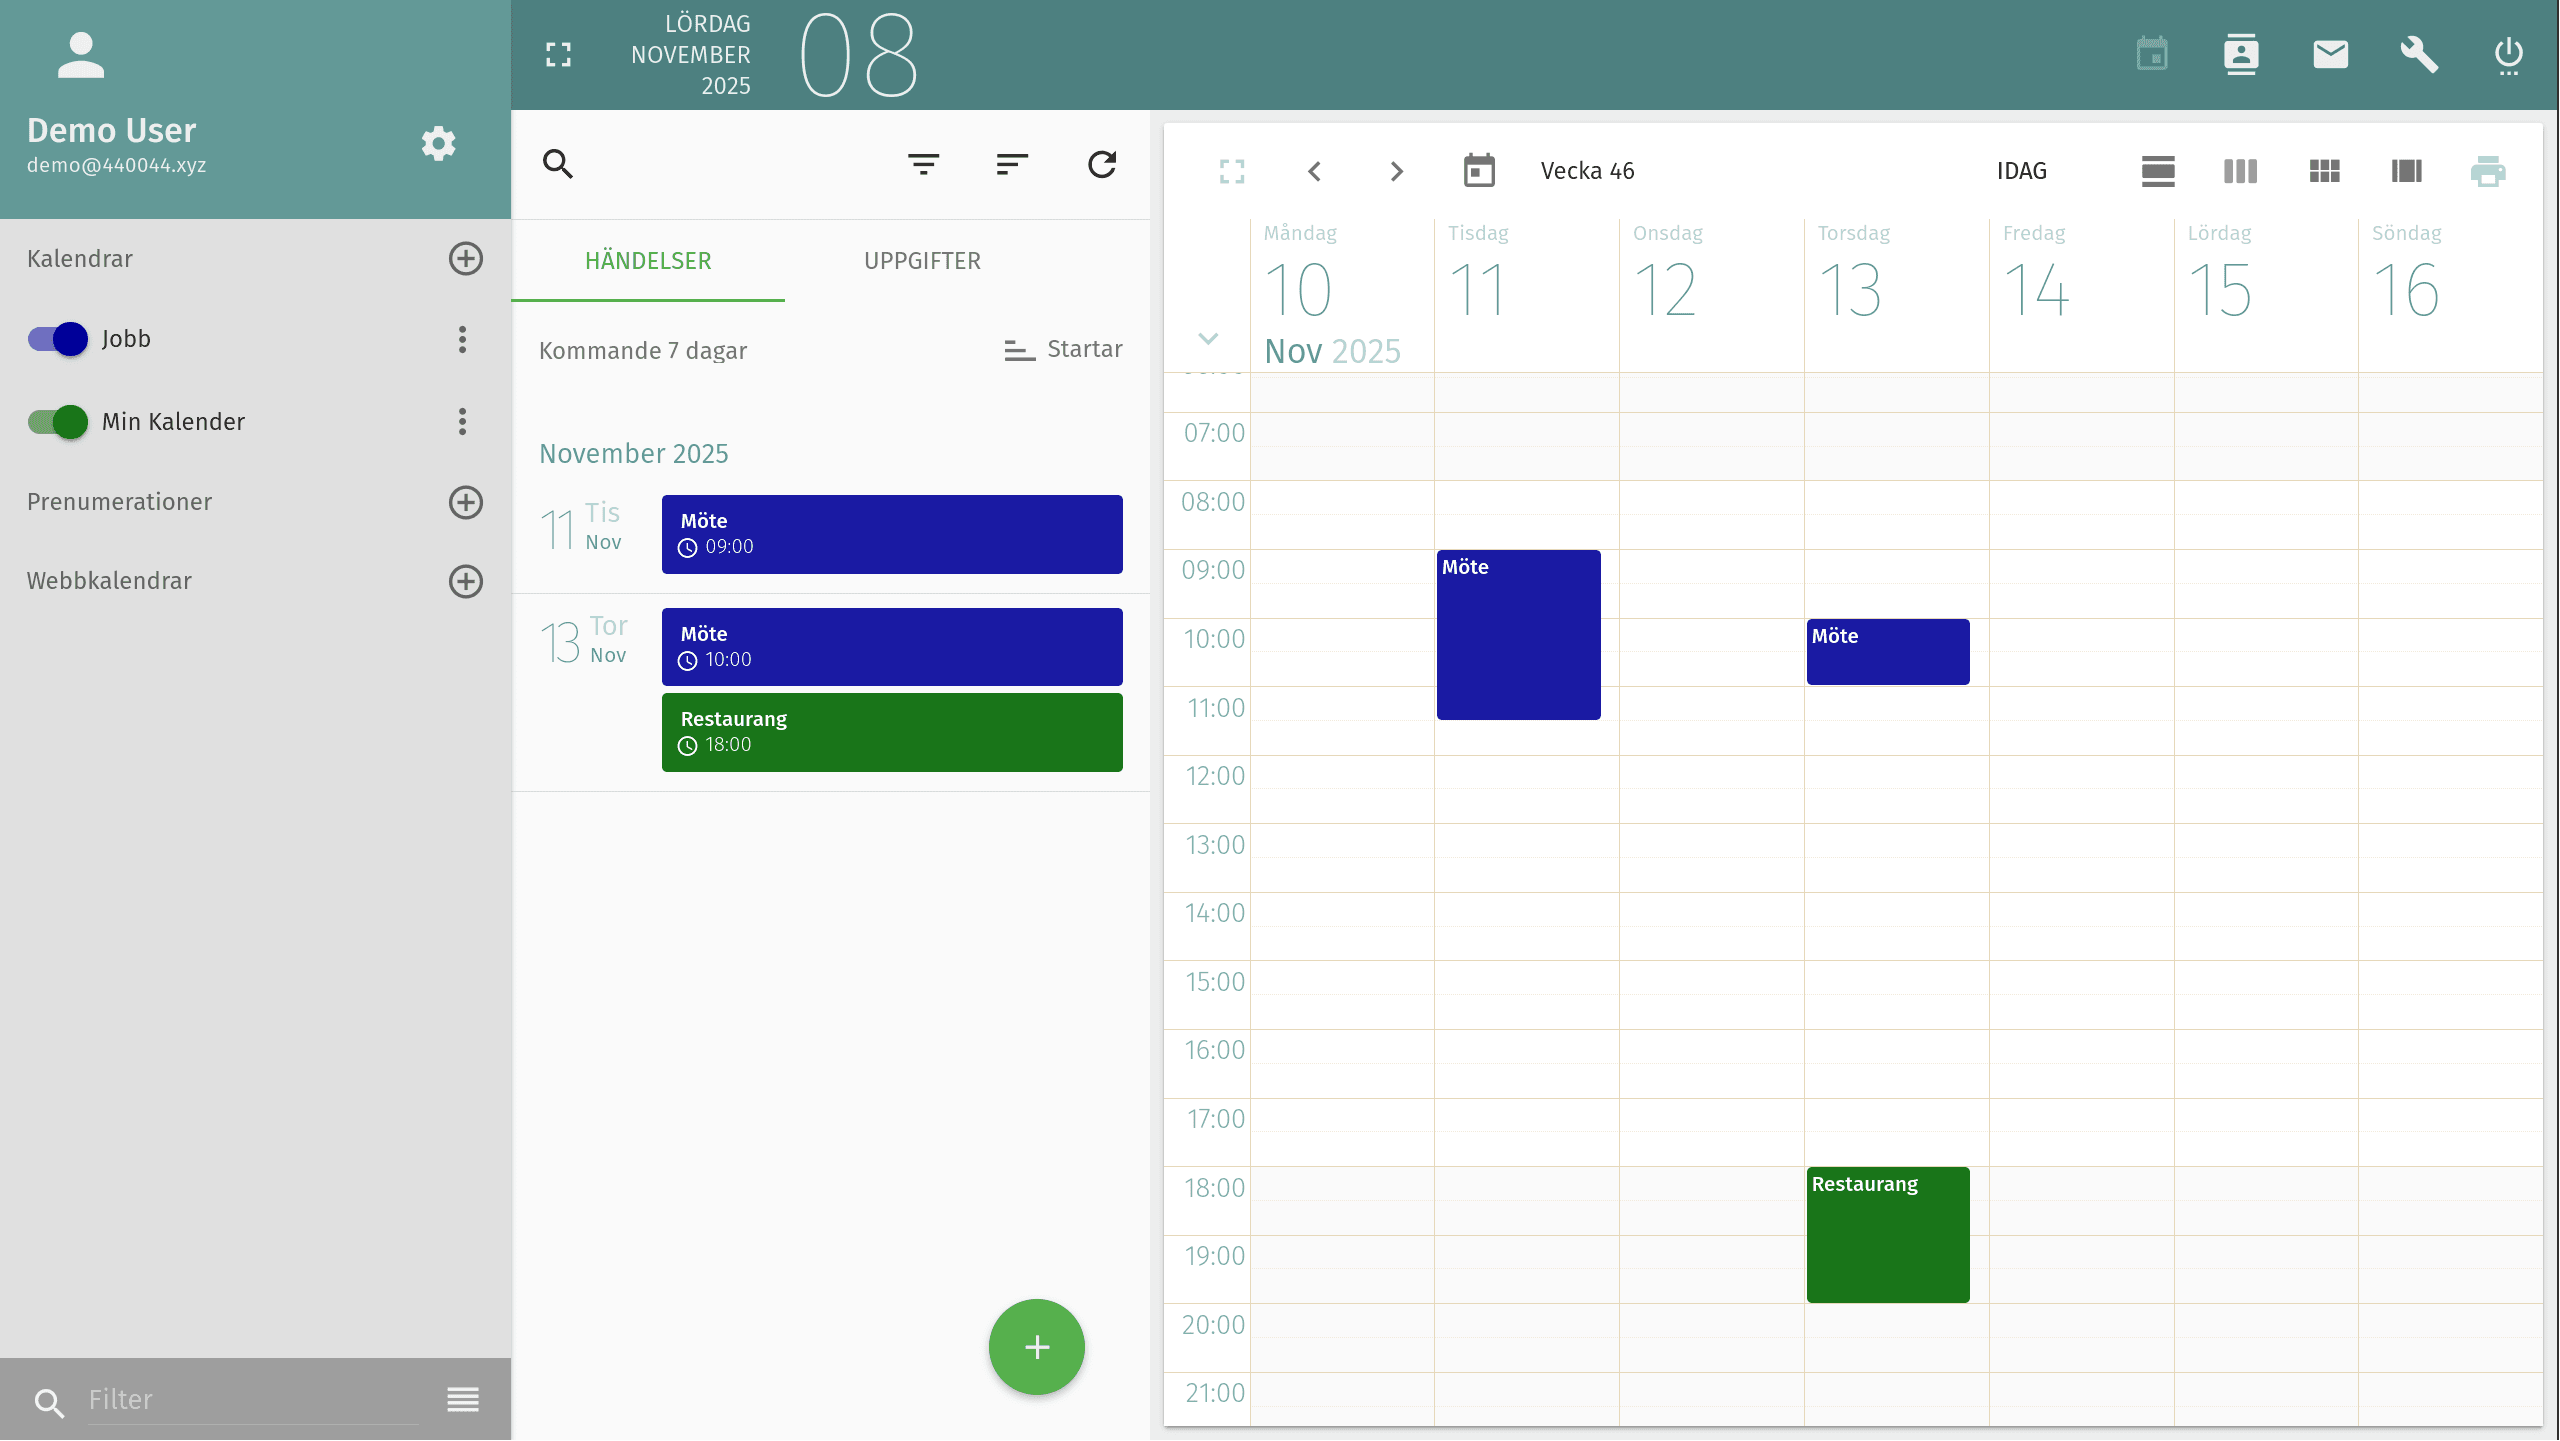Refresh the events list
The width and height of the screenshot is (2560, 1441).
pyautogui.click(x=1102, y=164)
